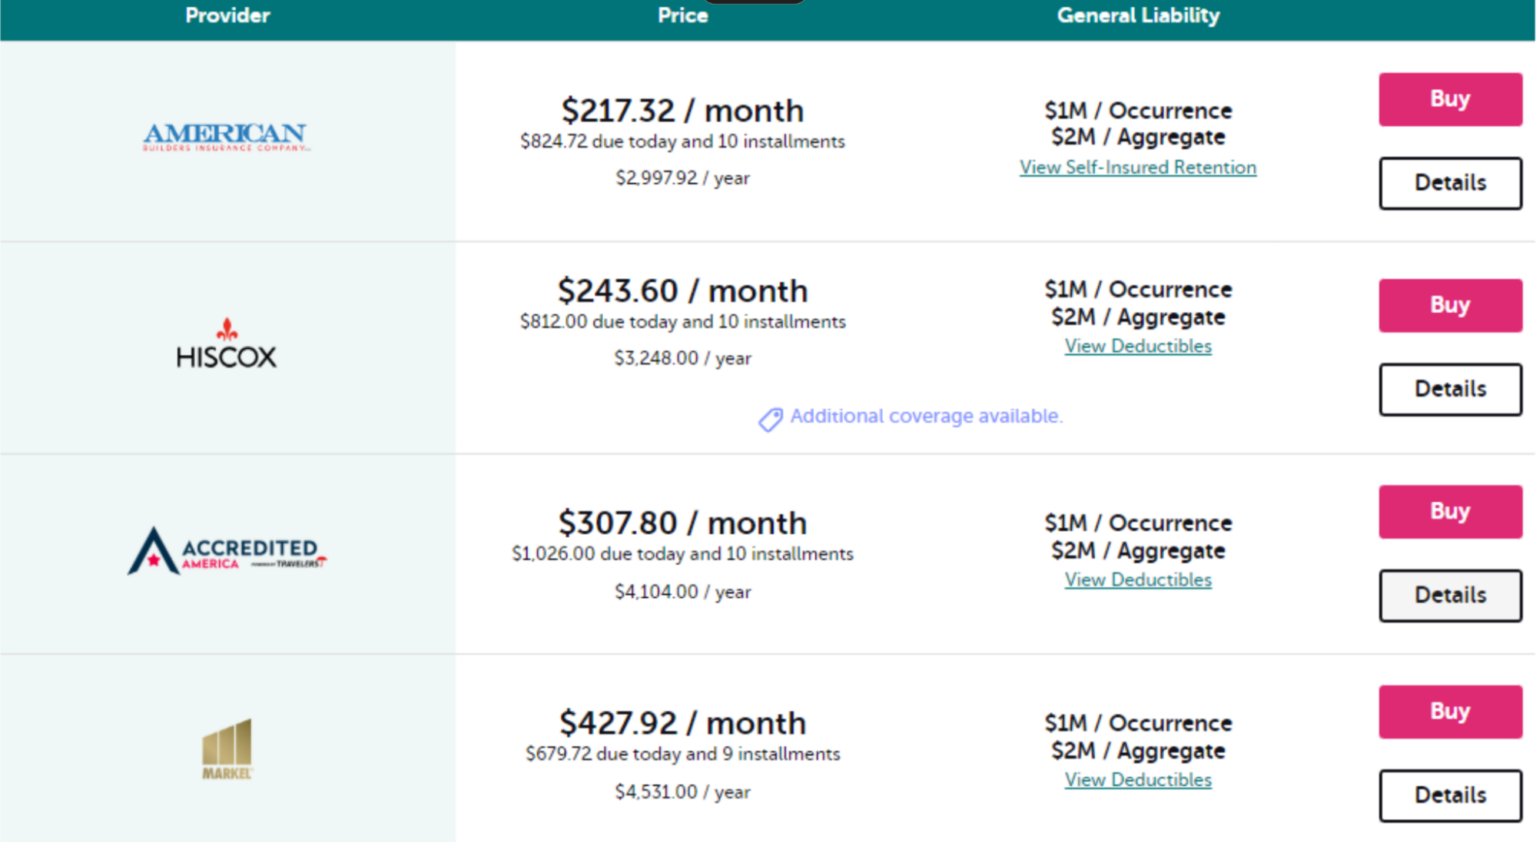Click the Markel logo
This screenshot has height=843, width=1536.
[x=227, y=749]
